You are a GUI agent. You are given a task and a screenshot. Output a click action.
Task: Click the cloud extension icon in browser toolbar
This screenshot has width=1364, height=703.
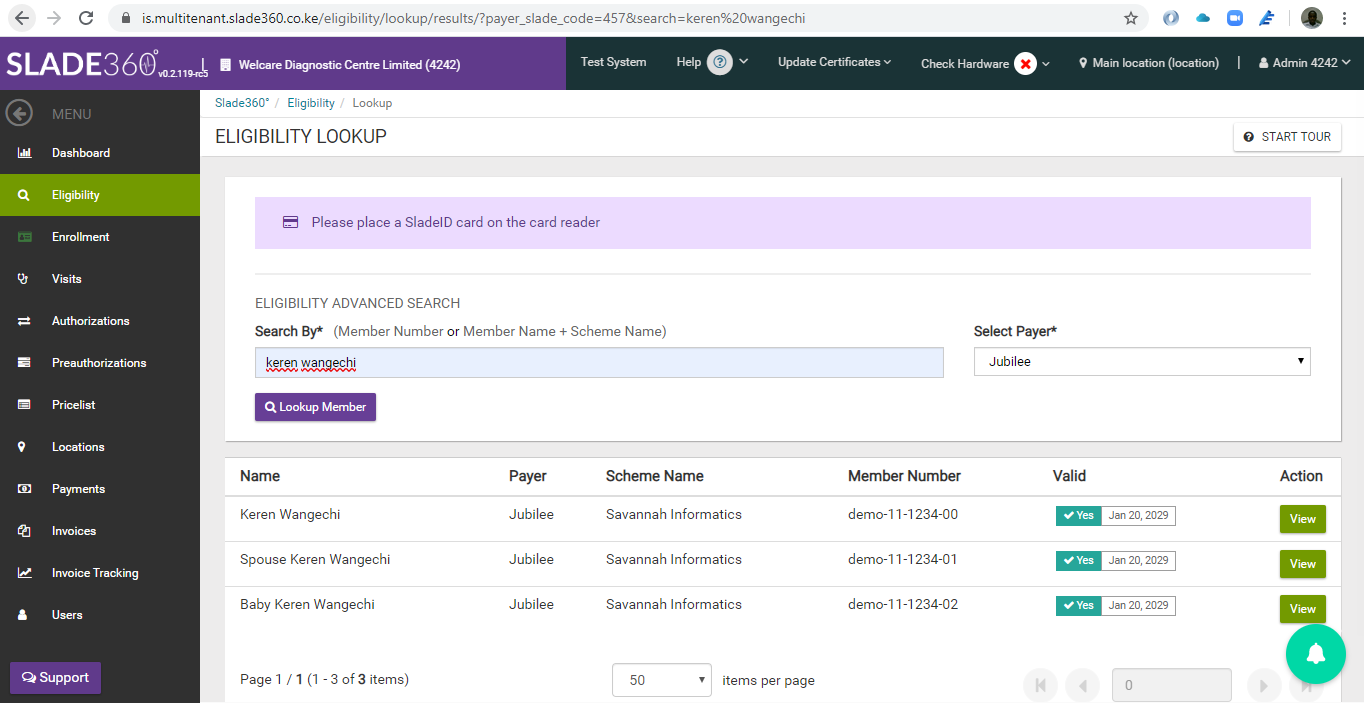click(x=1203, y=18)
